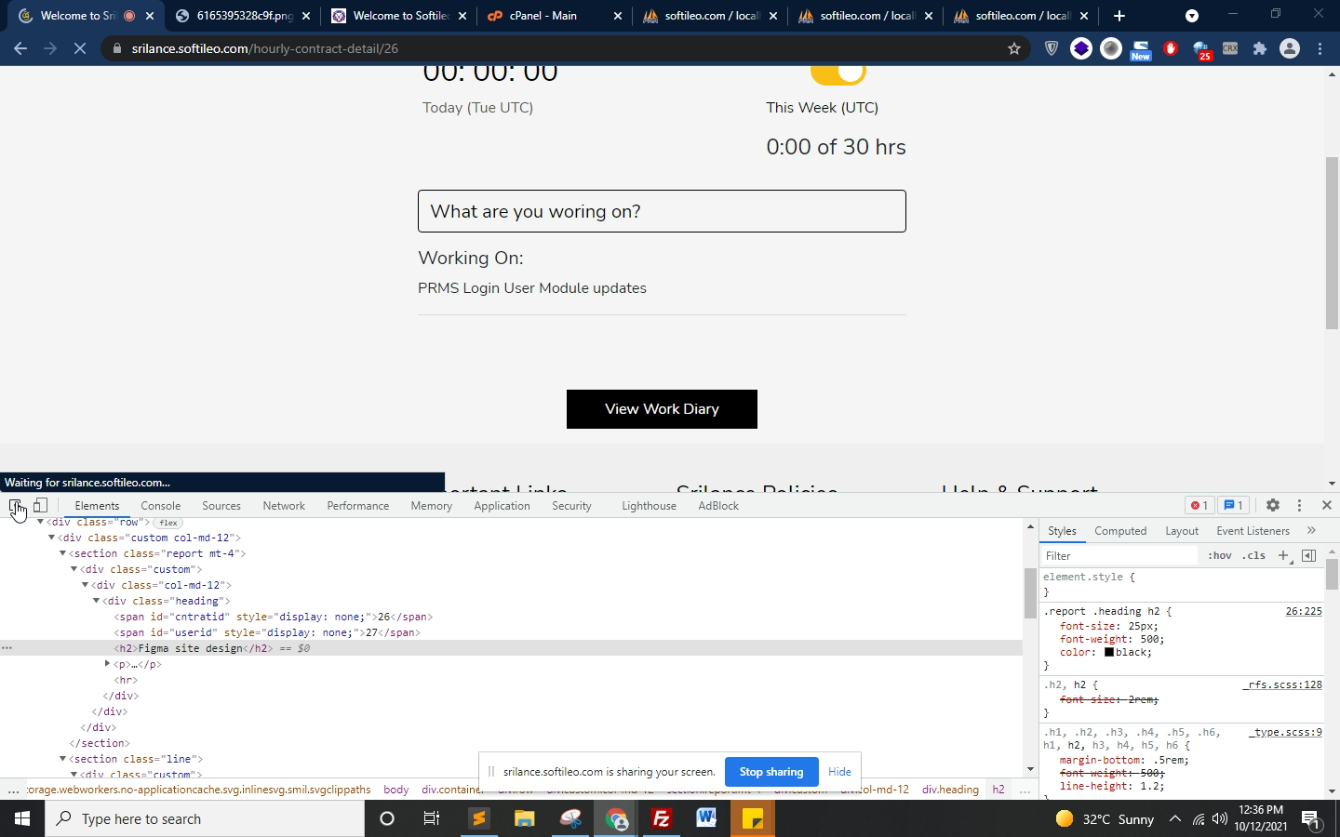Toggle the yellow time tracker switch
The width and height of the screenshot is (1340, 837).
(837, 72)
